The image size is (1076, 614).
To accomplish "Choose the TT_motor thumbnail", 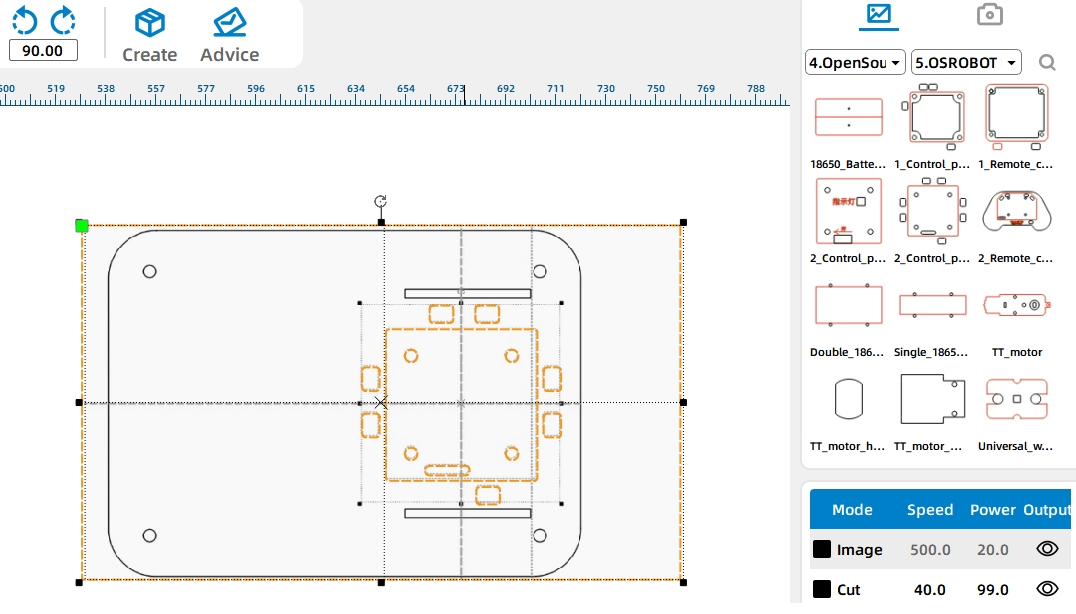I will click(1016, 305).
